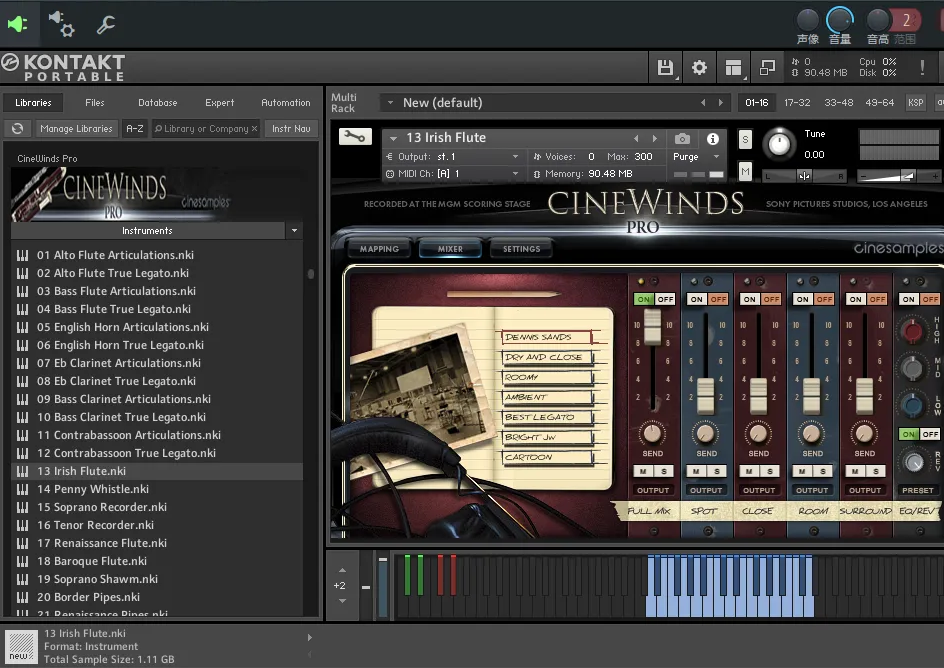Go to previous multi with left arrow
Viewport: 944px width, 668px height.
pyautogui.click(x=703, y=103)
